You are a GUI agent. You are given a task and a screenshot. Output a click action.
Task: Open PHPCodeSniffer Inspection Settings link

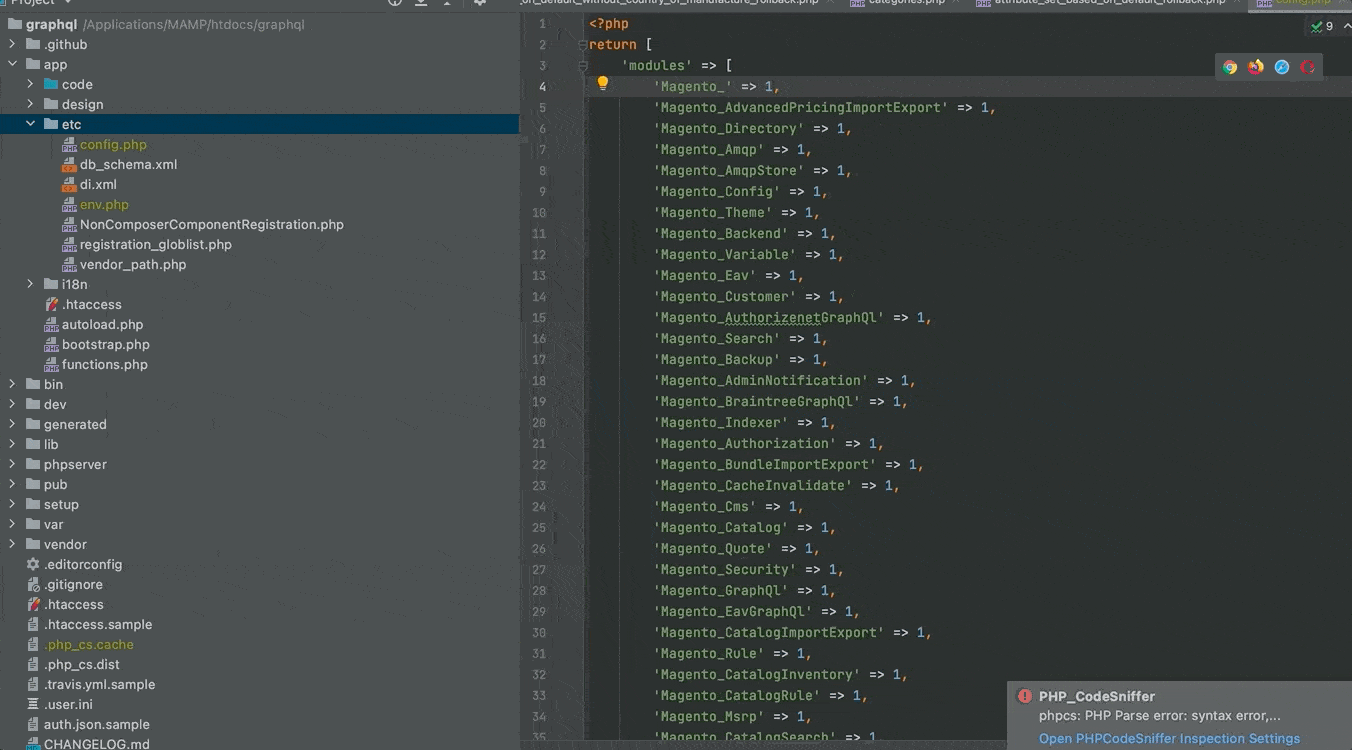pos(1169,739)
